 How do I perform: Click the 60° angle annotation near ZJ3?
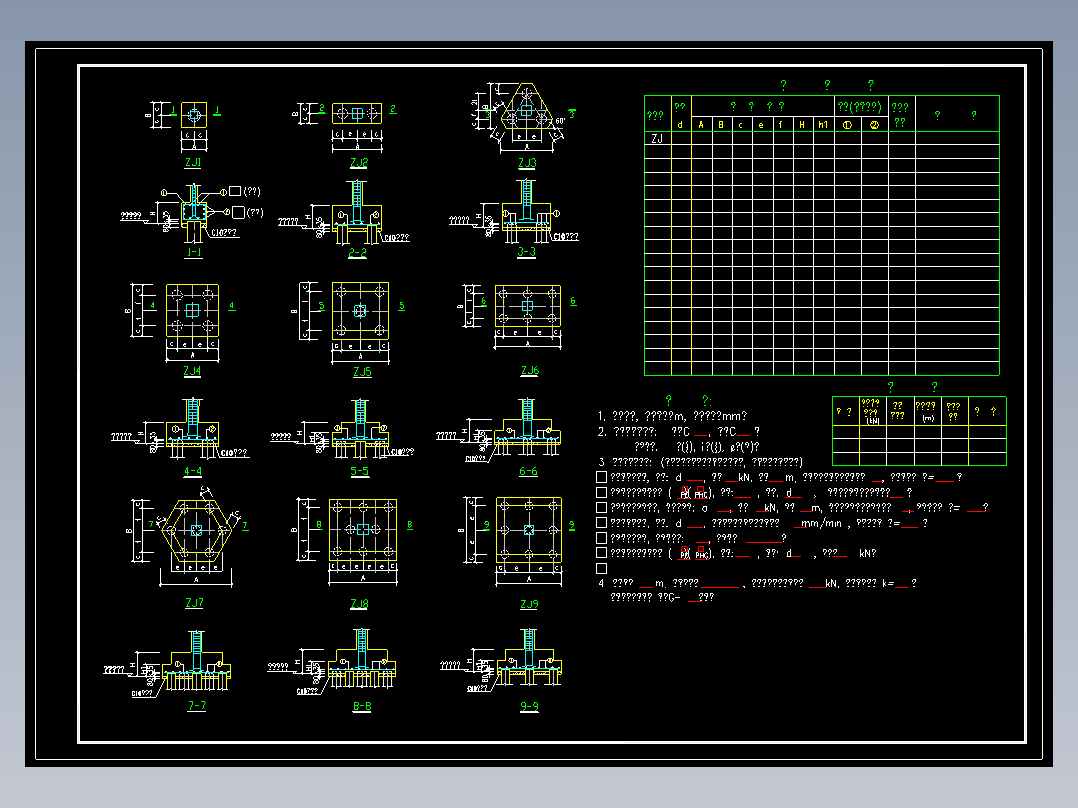click(x=560, y=121)
